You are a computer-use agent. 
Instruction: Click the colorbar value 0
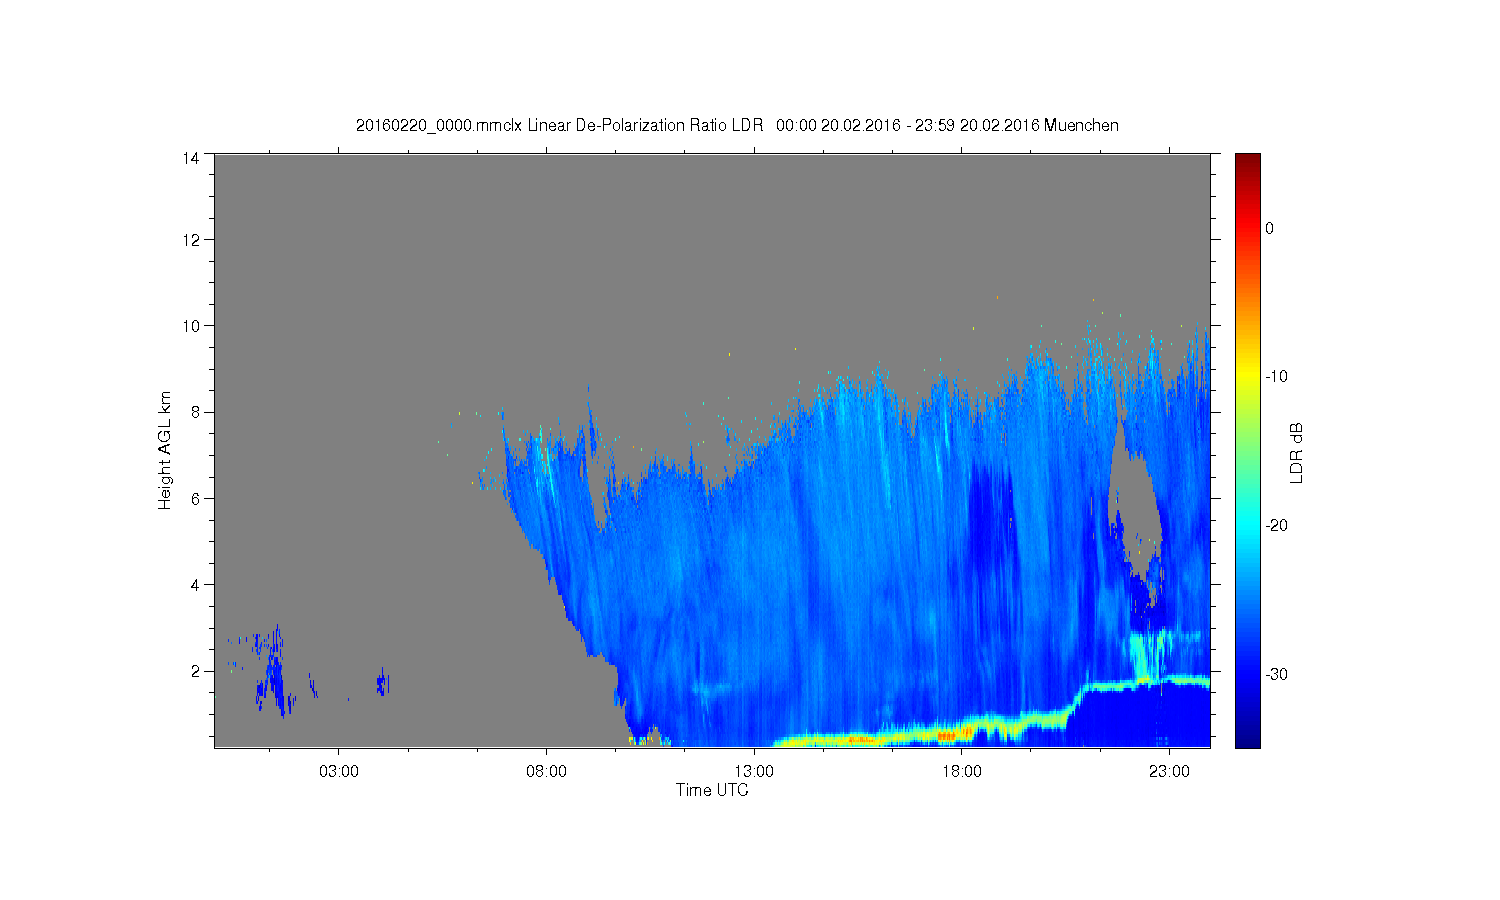click(1269, 228)
